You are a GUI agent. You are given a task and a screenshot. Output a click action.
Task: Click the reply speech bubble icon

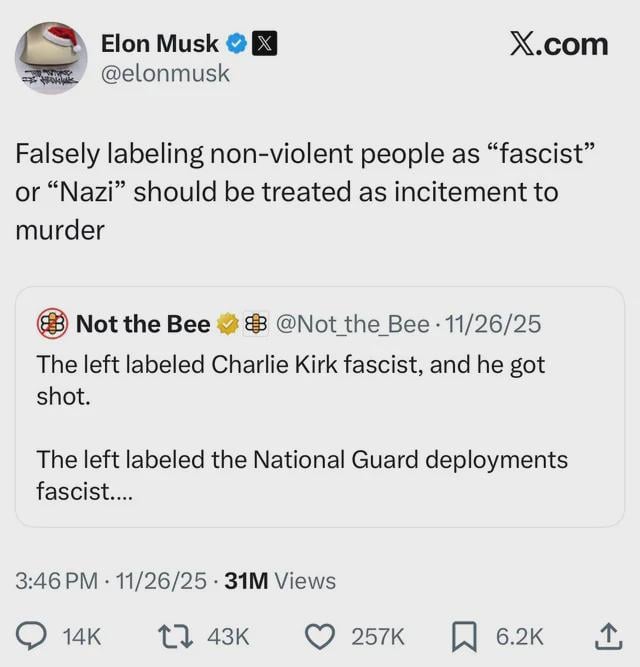coord(34,635)
